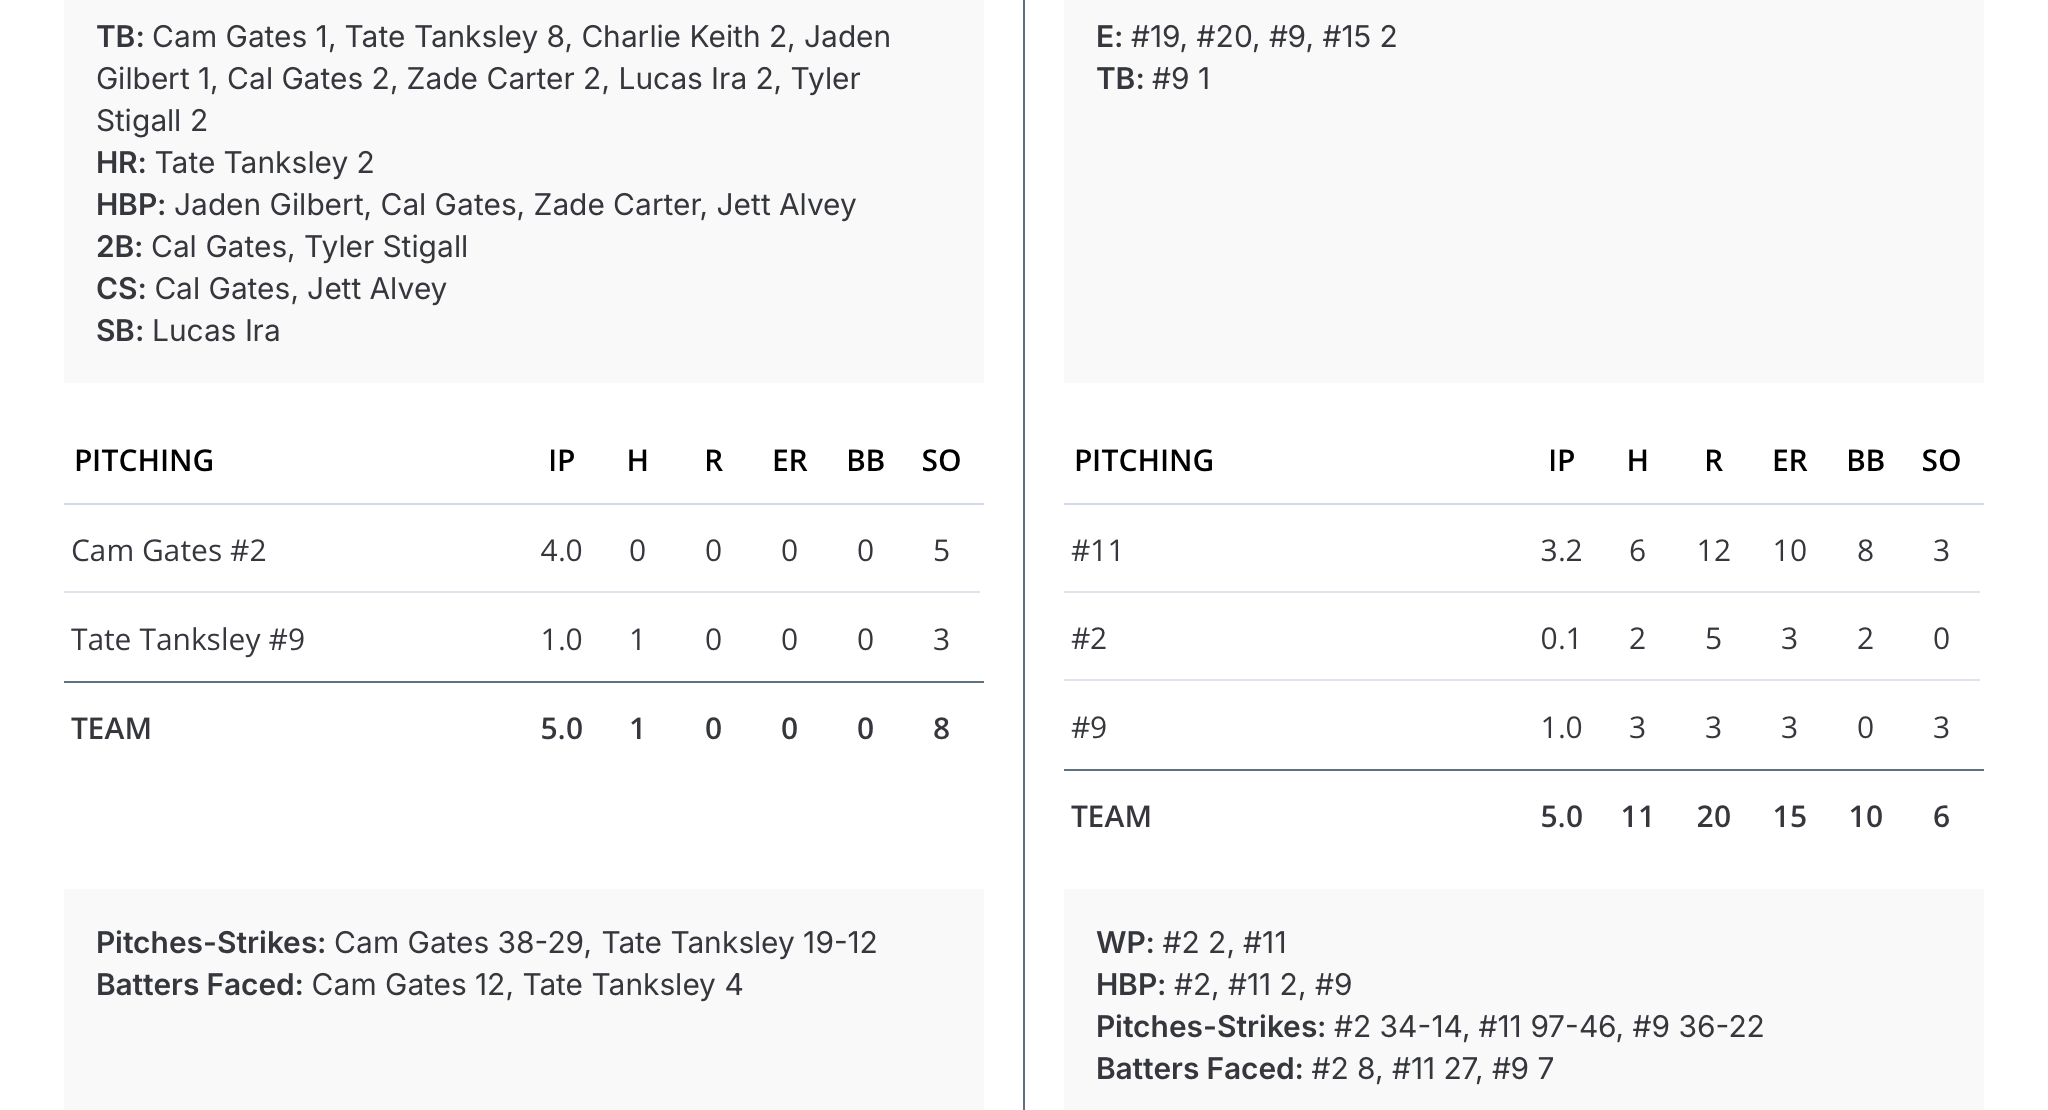Click BB column header in right table
Viewport: 2048px width, 1110px height.
click(1865, 460)
